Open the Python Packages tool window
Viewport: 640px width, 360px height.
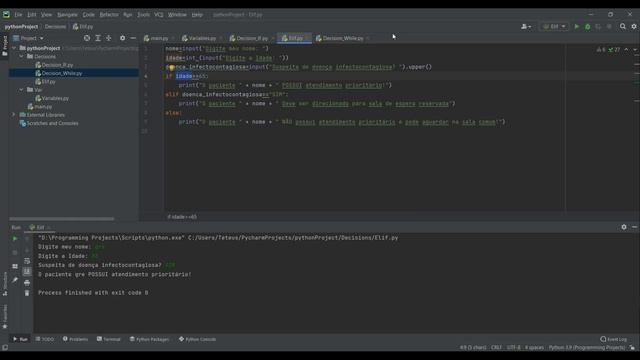coord(149,339)
